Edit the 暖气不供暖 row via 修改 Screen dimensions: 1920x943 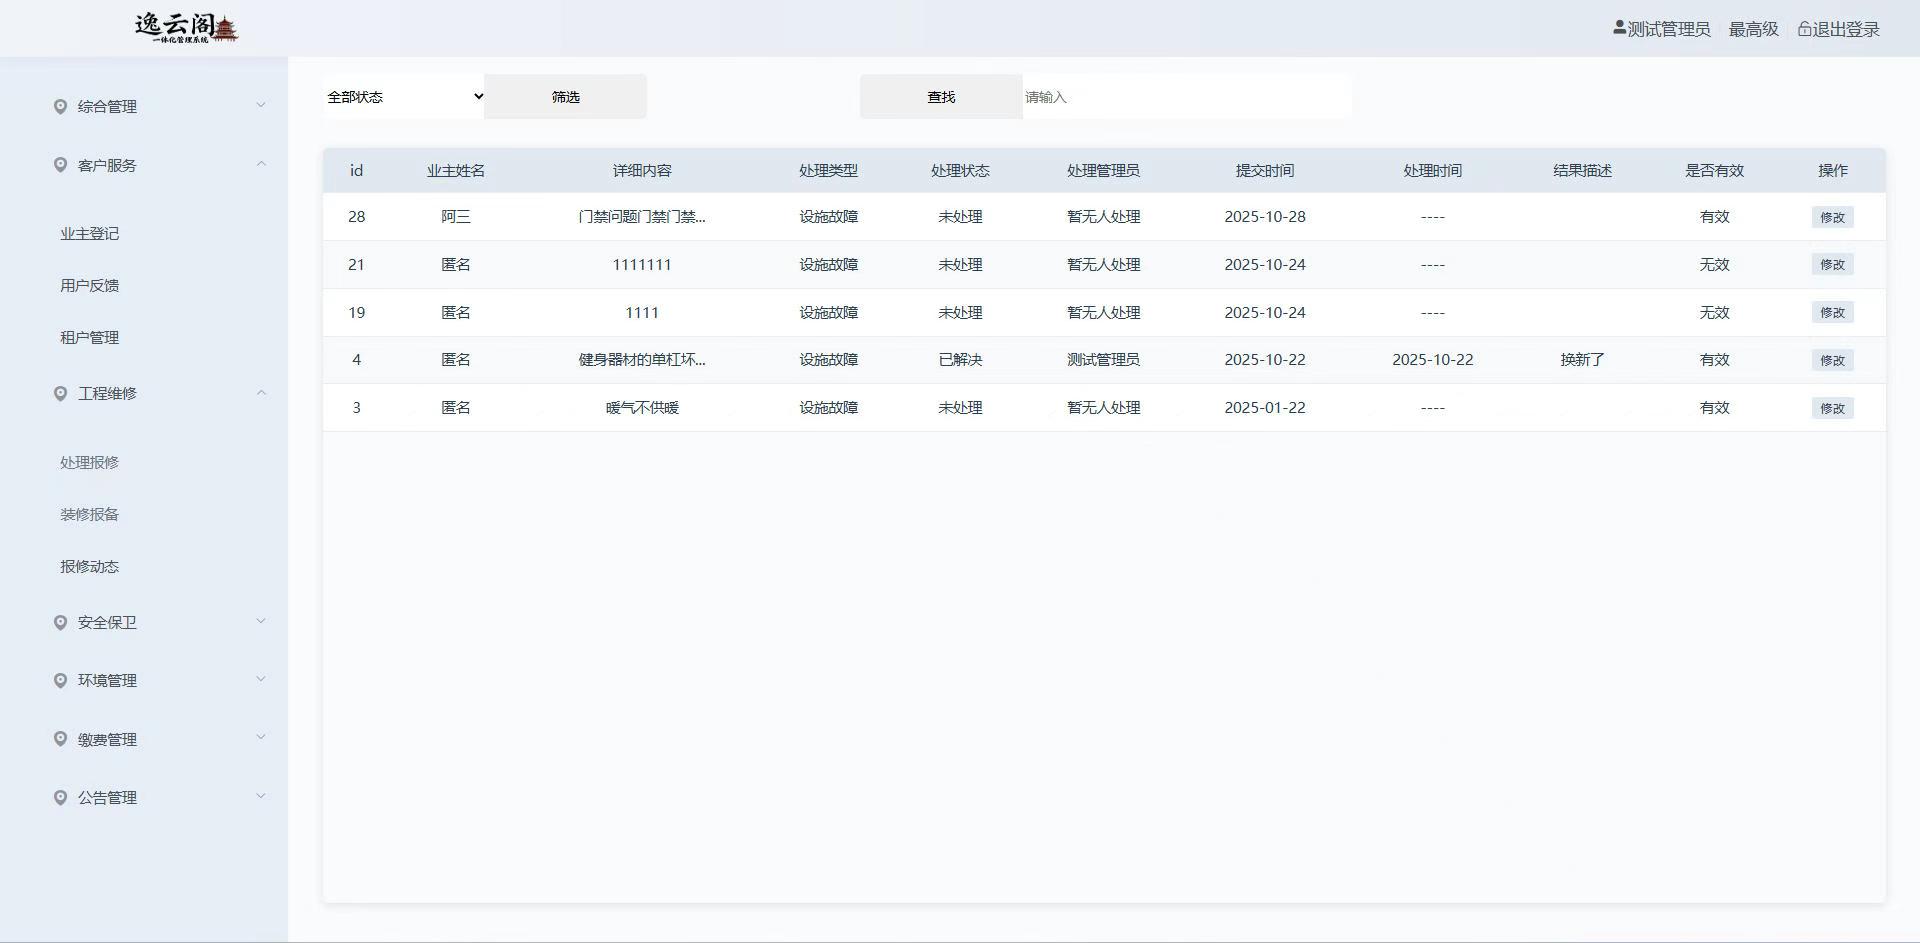point(1832,408)
